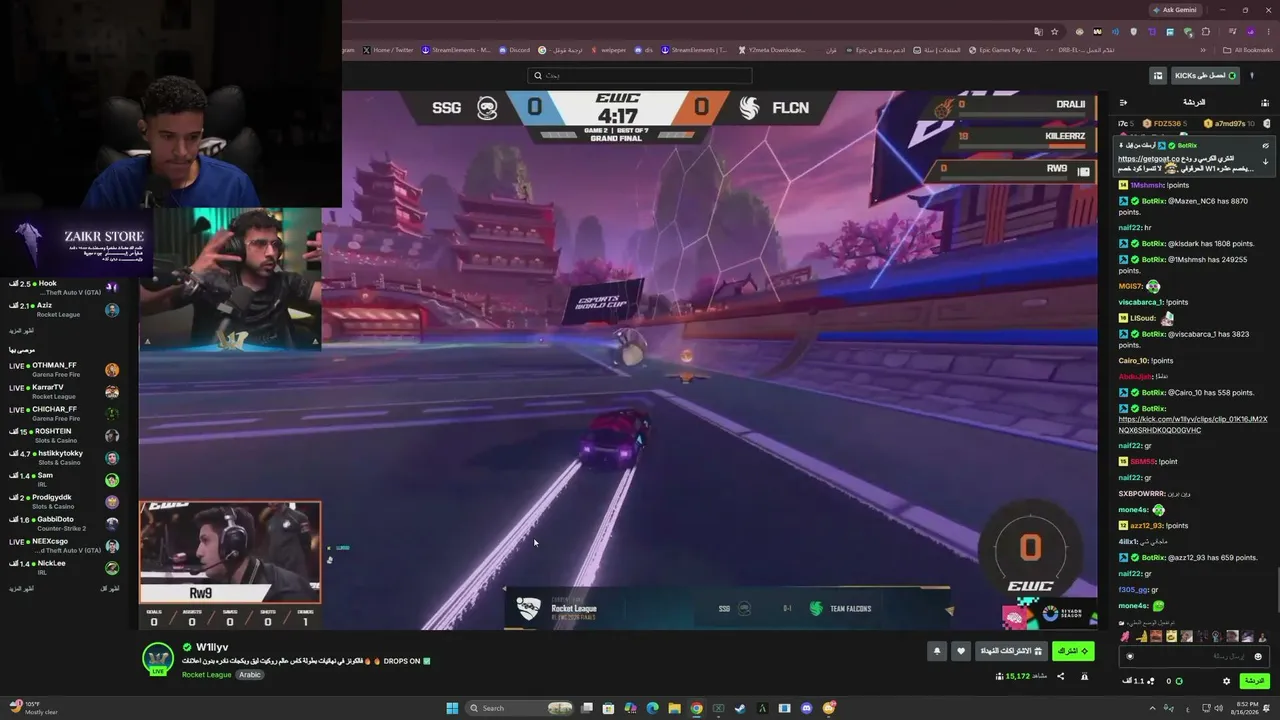Open hstikkytokky channel in sidebar
Image resolution: width=1280 pixels, height=720 pixels.
click(x=62, y=458)
